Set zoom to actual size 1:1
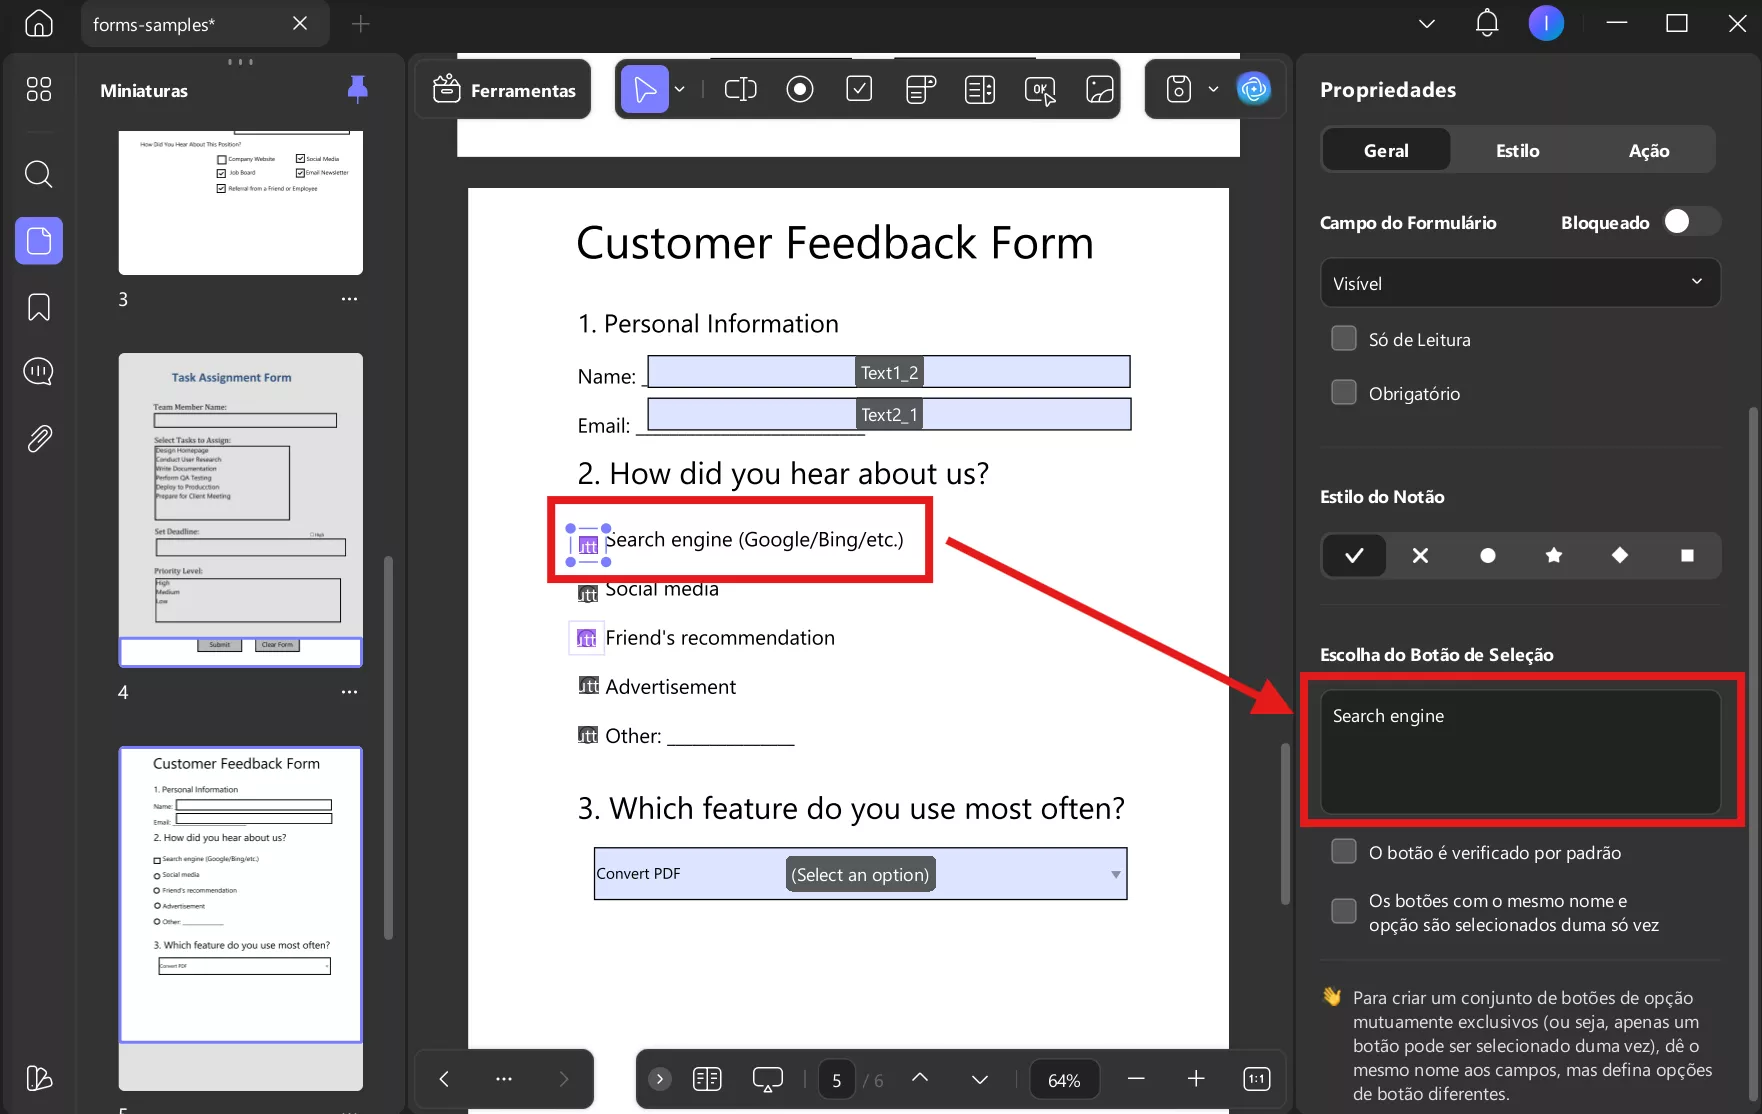Image resolution: width=1762 pixels, height=1114 pixels. [x=1256, y=1079]
